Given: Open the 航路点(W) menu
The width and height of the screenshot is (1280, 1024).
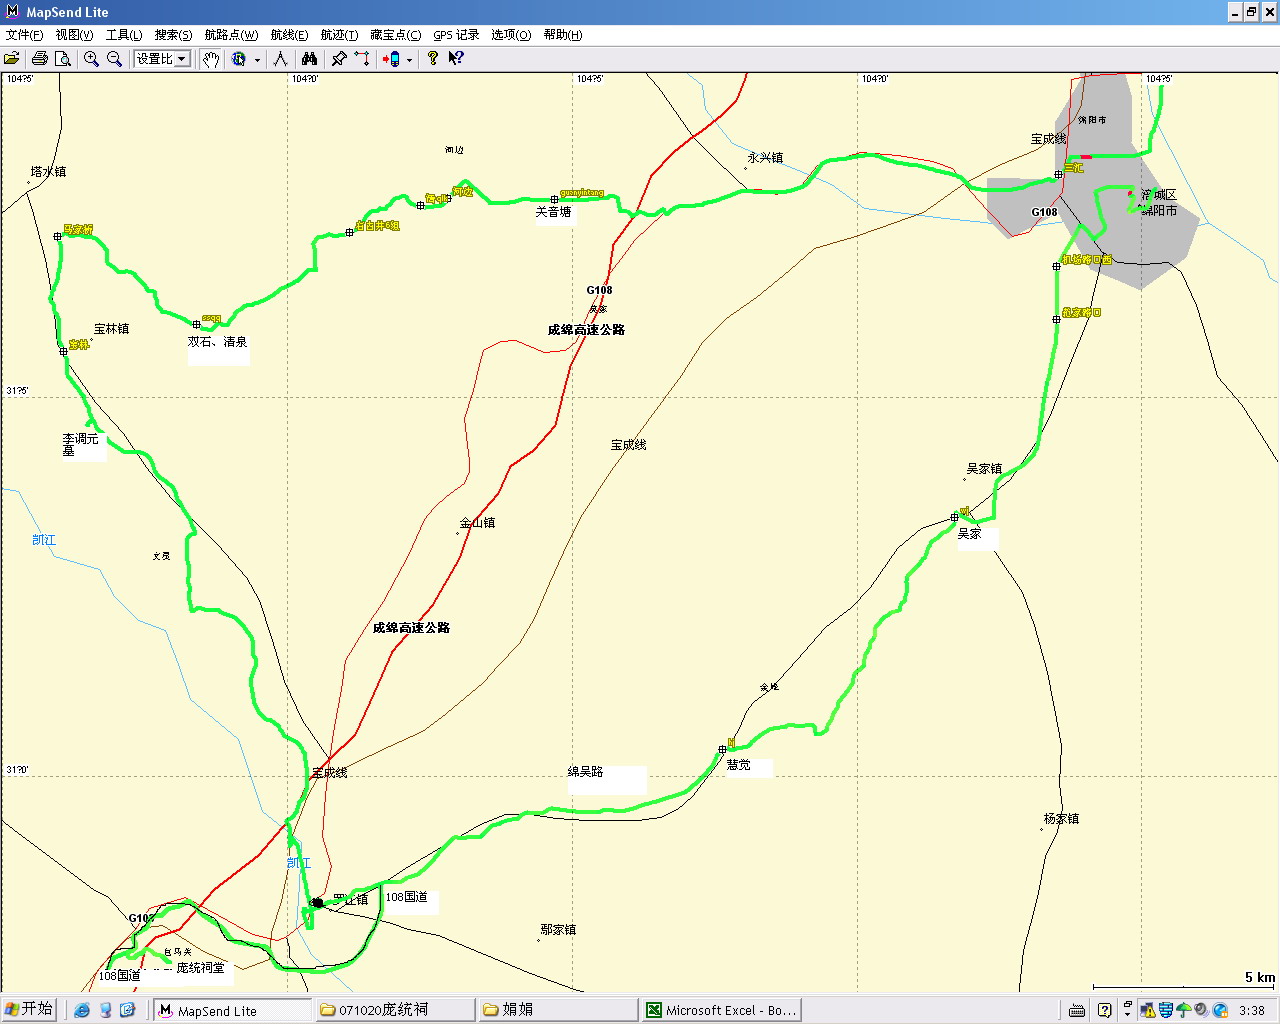Looking at the screenshot, I should click(x=231, y=35).
